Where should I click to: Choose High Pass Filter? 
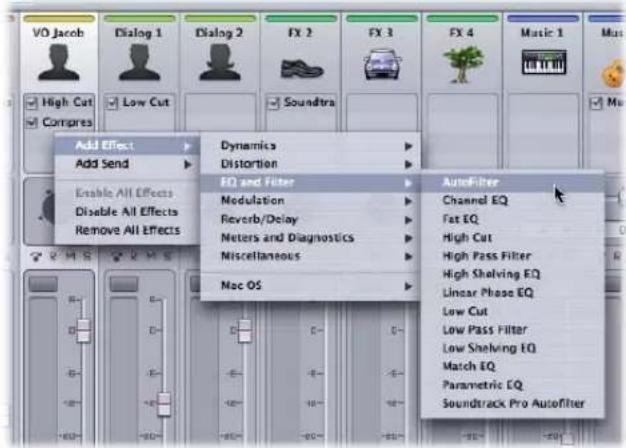click(x=513, y=256)
